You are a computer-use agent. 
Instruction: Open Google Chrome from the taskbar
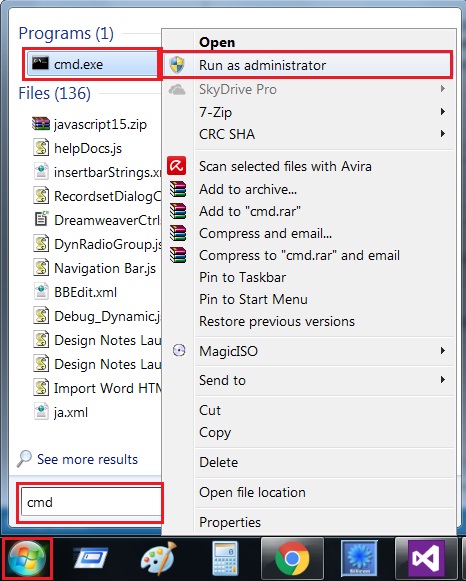tap(292, 558)
